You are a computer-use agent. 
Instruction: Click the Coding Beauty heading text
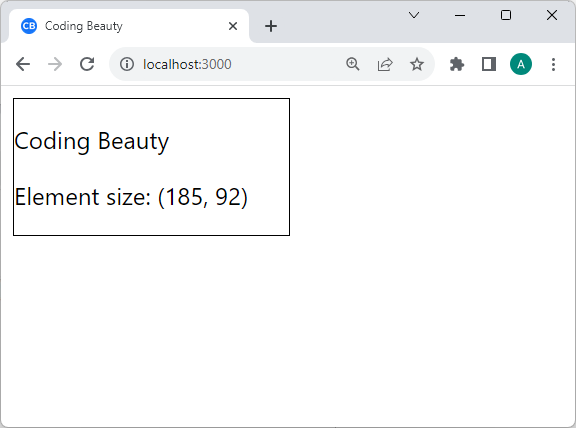coord(91,141)
